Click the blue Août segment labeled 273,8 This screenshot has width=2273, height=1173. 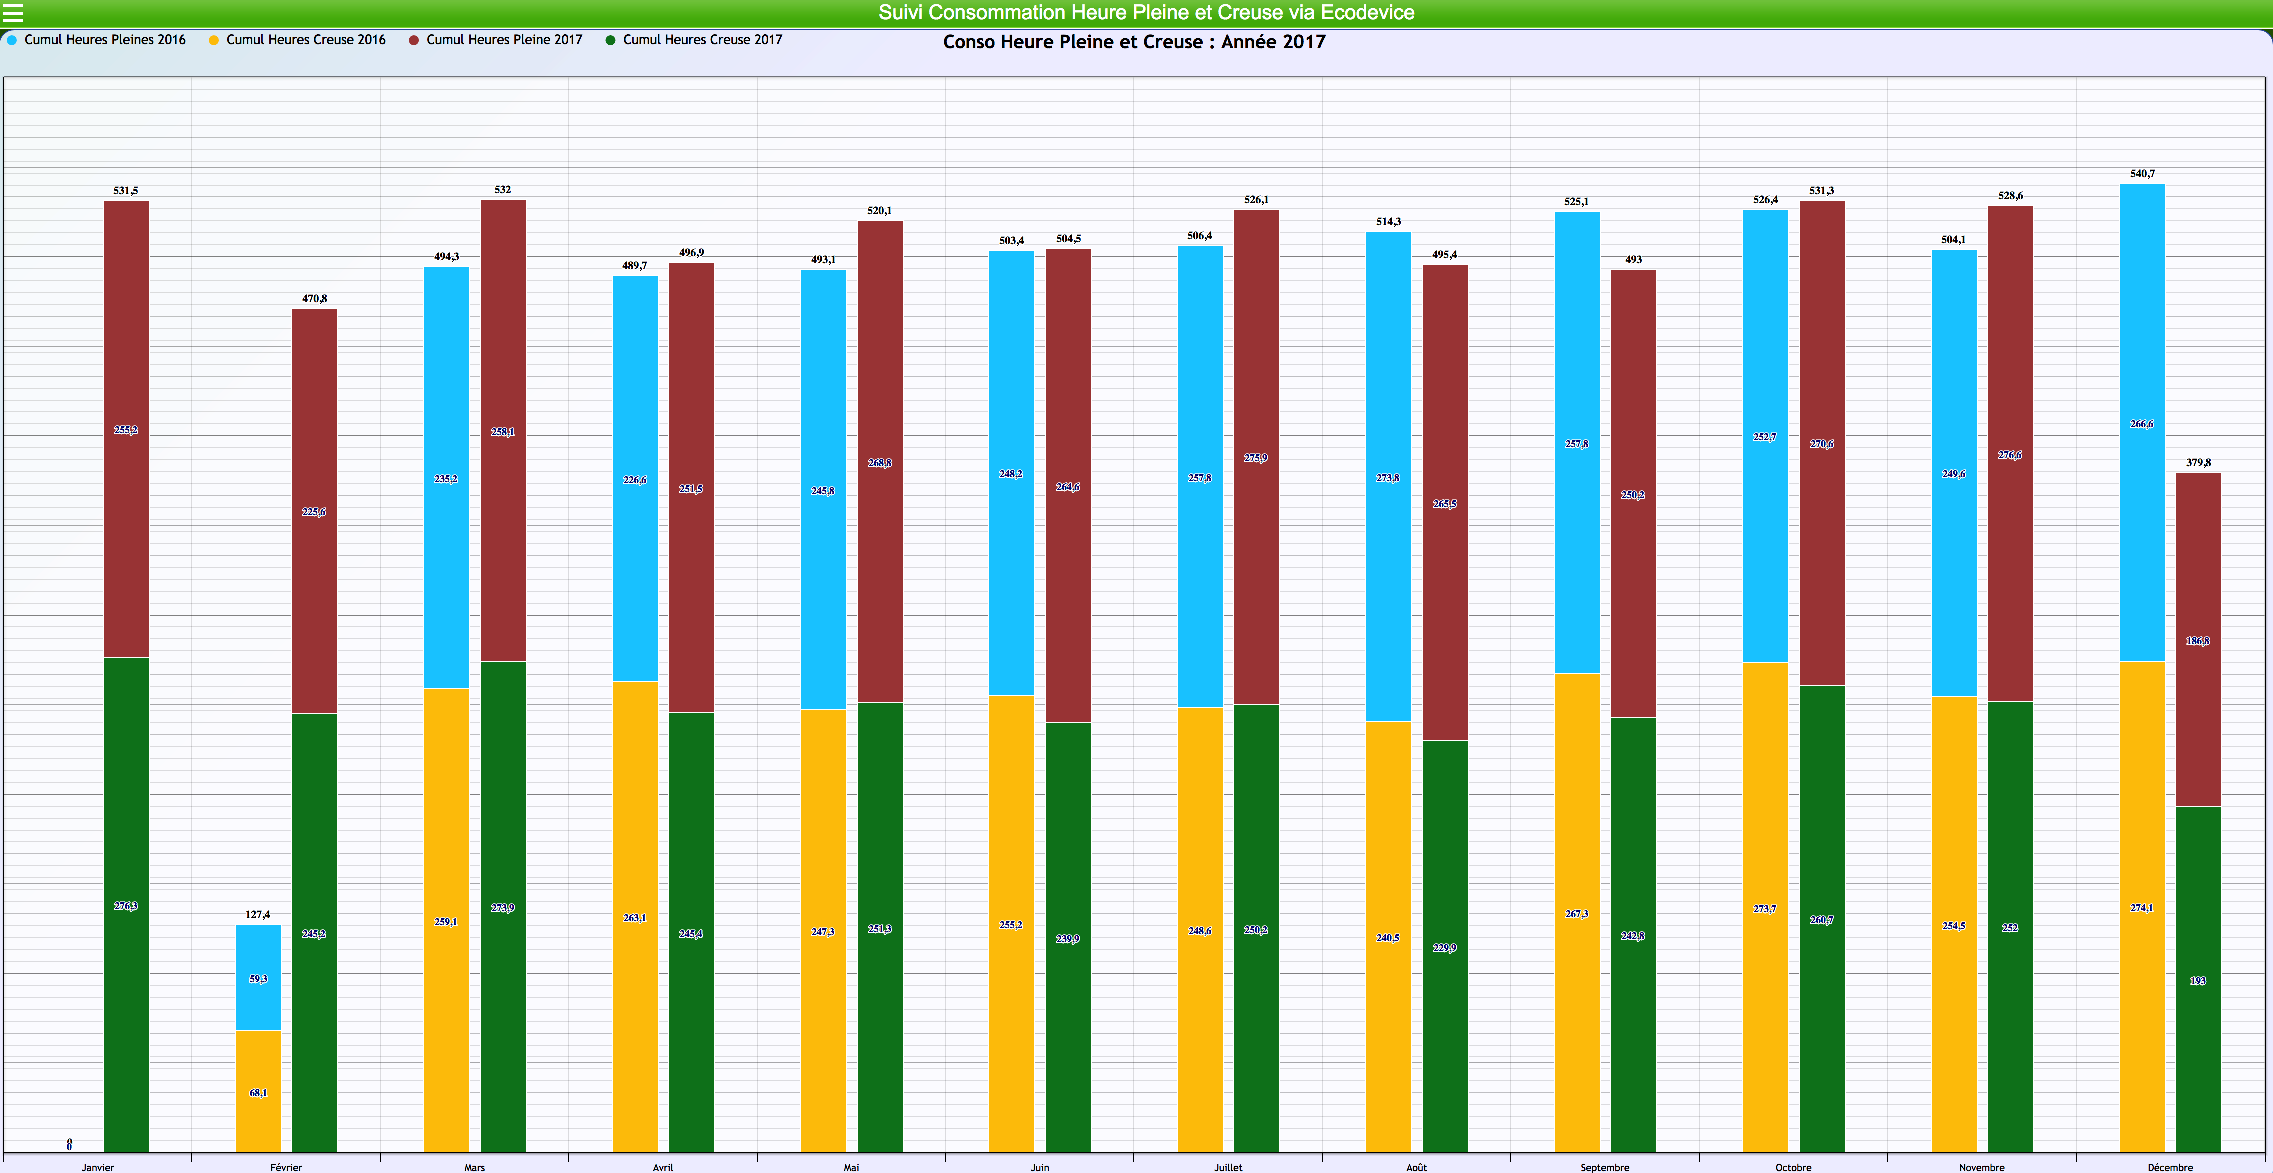click(1388, 477)
